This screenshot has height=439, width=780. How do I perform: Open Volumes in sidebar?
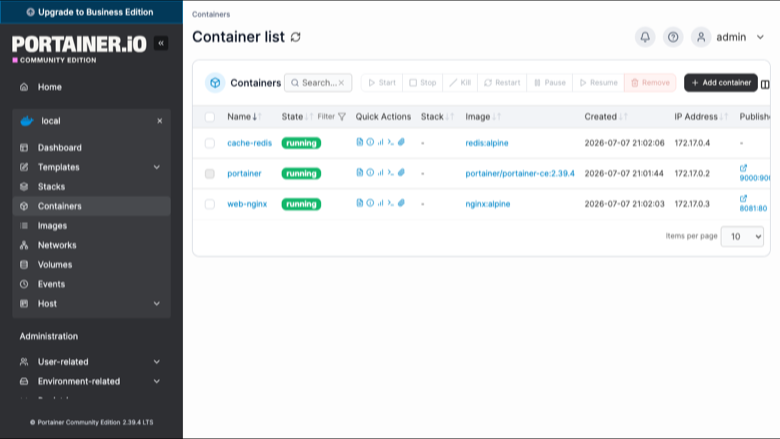click(92, 264)
